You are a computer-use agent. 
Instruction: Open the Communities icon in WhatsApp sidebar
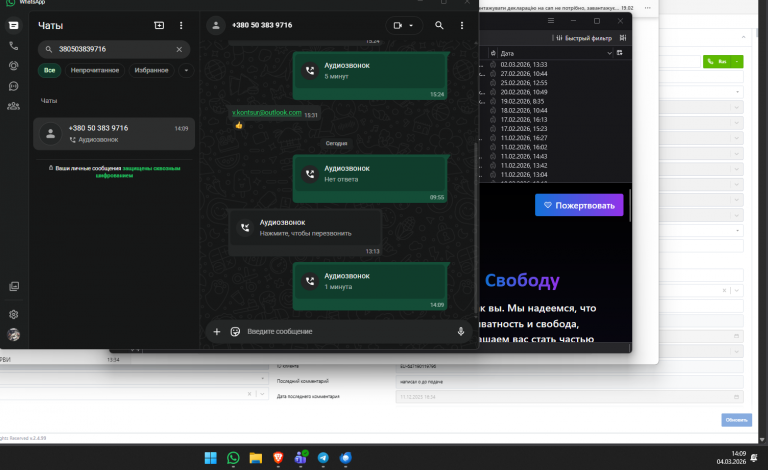(13, 106)
